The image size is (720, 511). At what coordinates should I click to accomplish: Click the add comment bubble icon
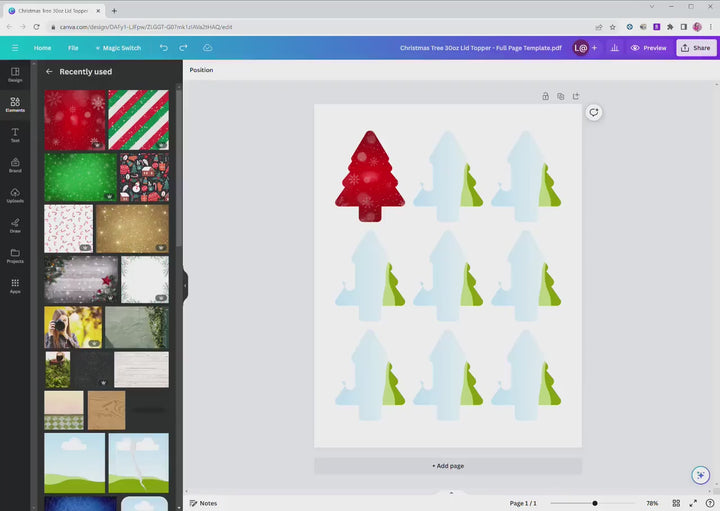tap(593, 113)
